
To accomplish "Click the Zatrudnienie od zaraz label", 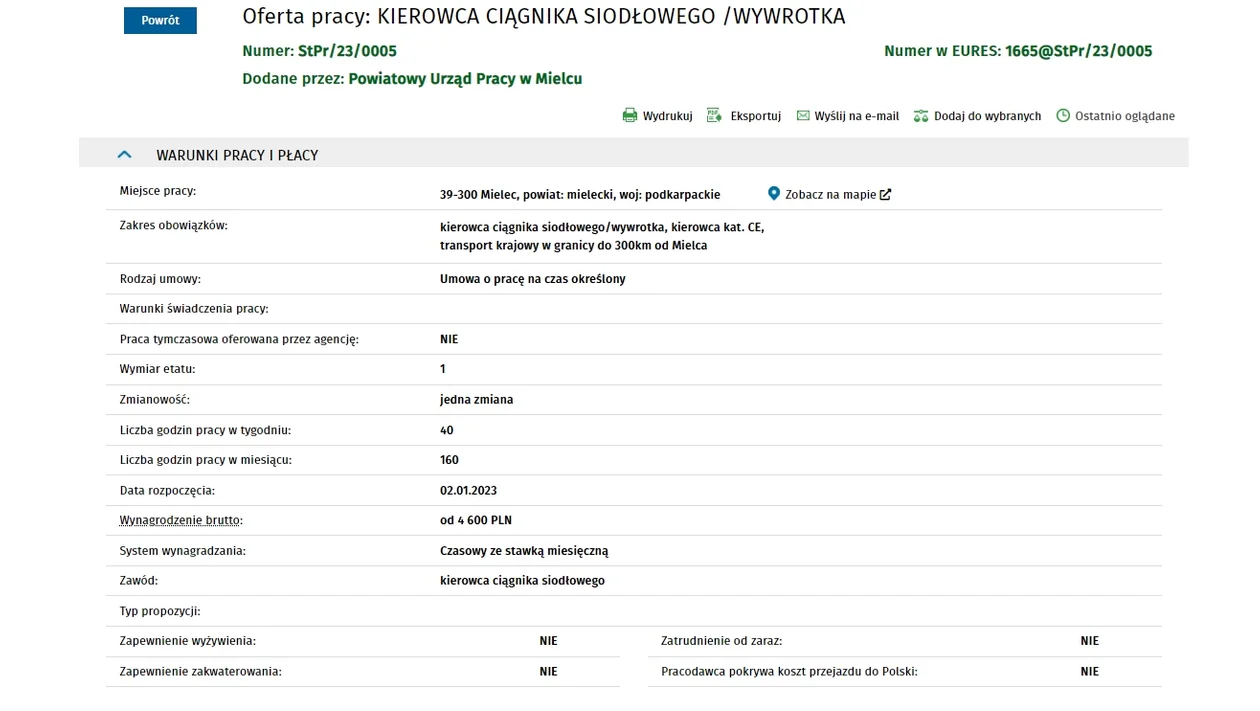I will (721, 641).
